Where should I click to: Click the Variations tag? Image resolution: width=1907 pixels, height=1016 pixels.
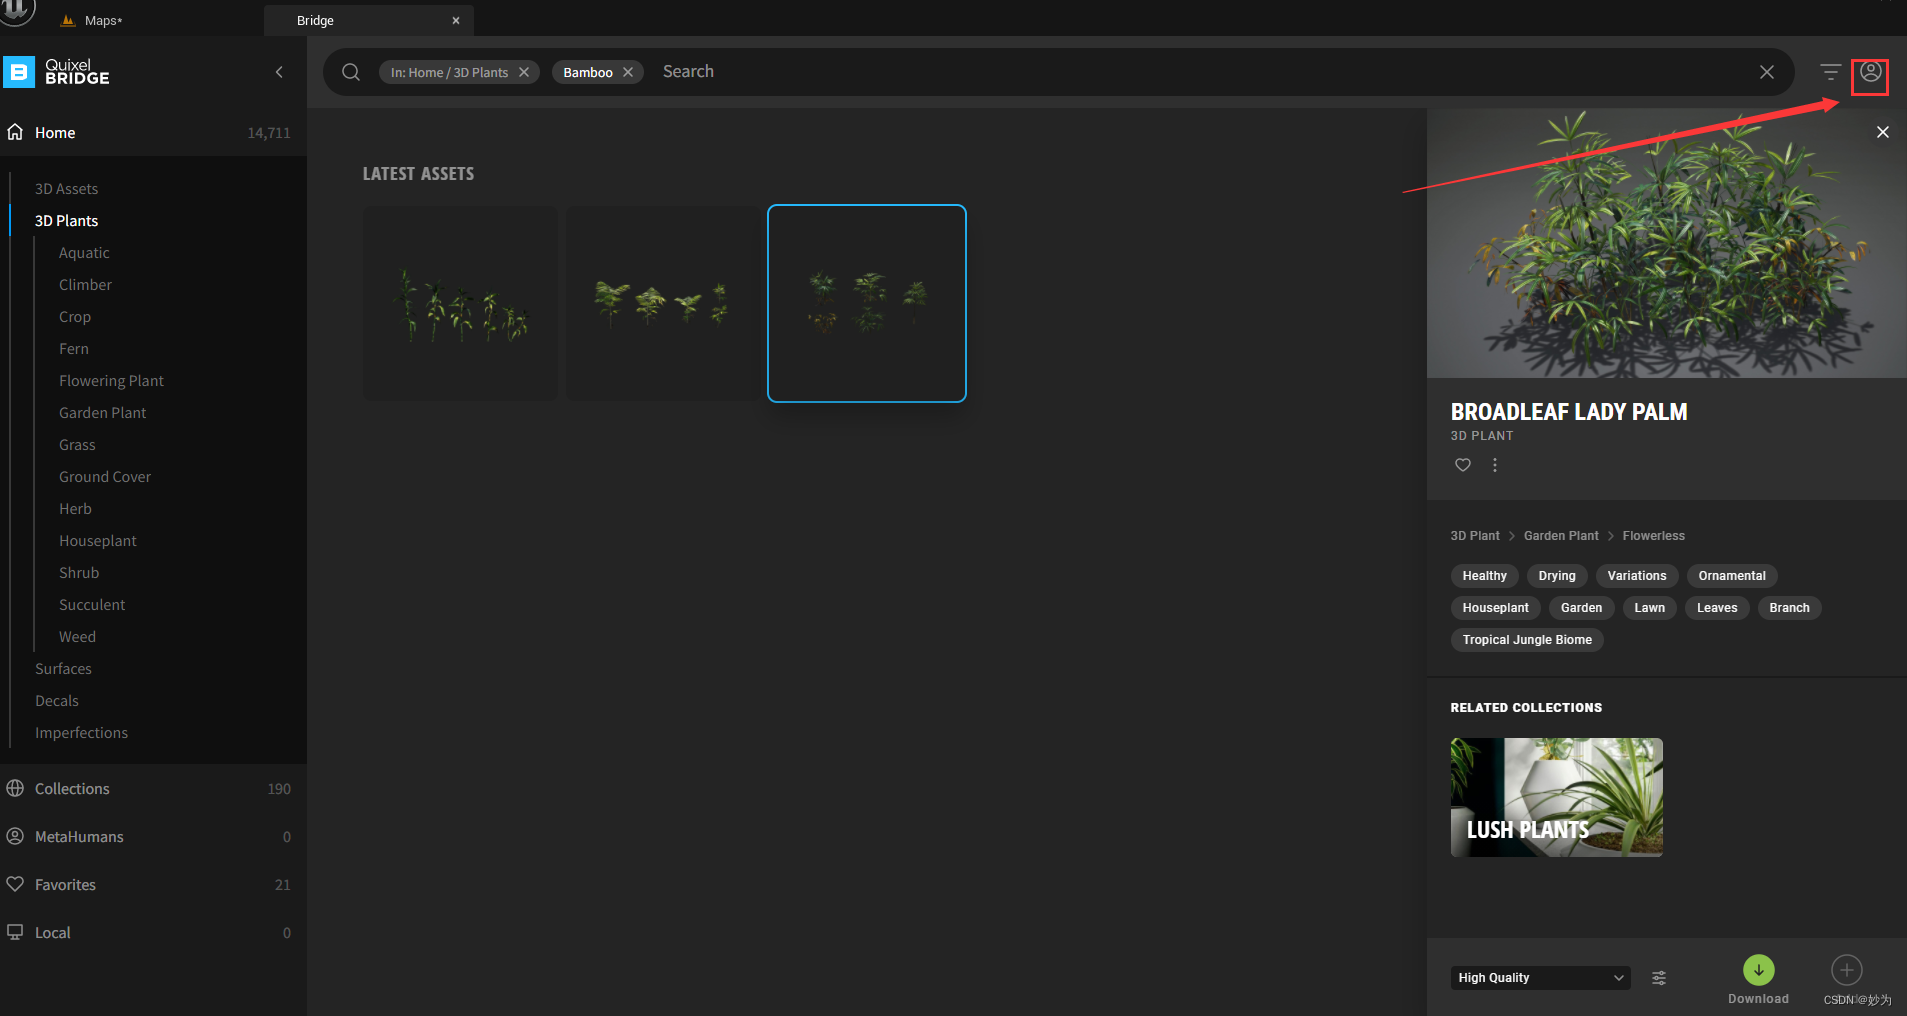coord(1637,576)
